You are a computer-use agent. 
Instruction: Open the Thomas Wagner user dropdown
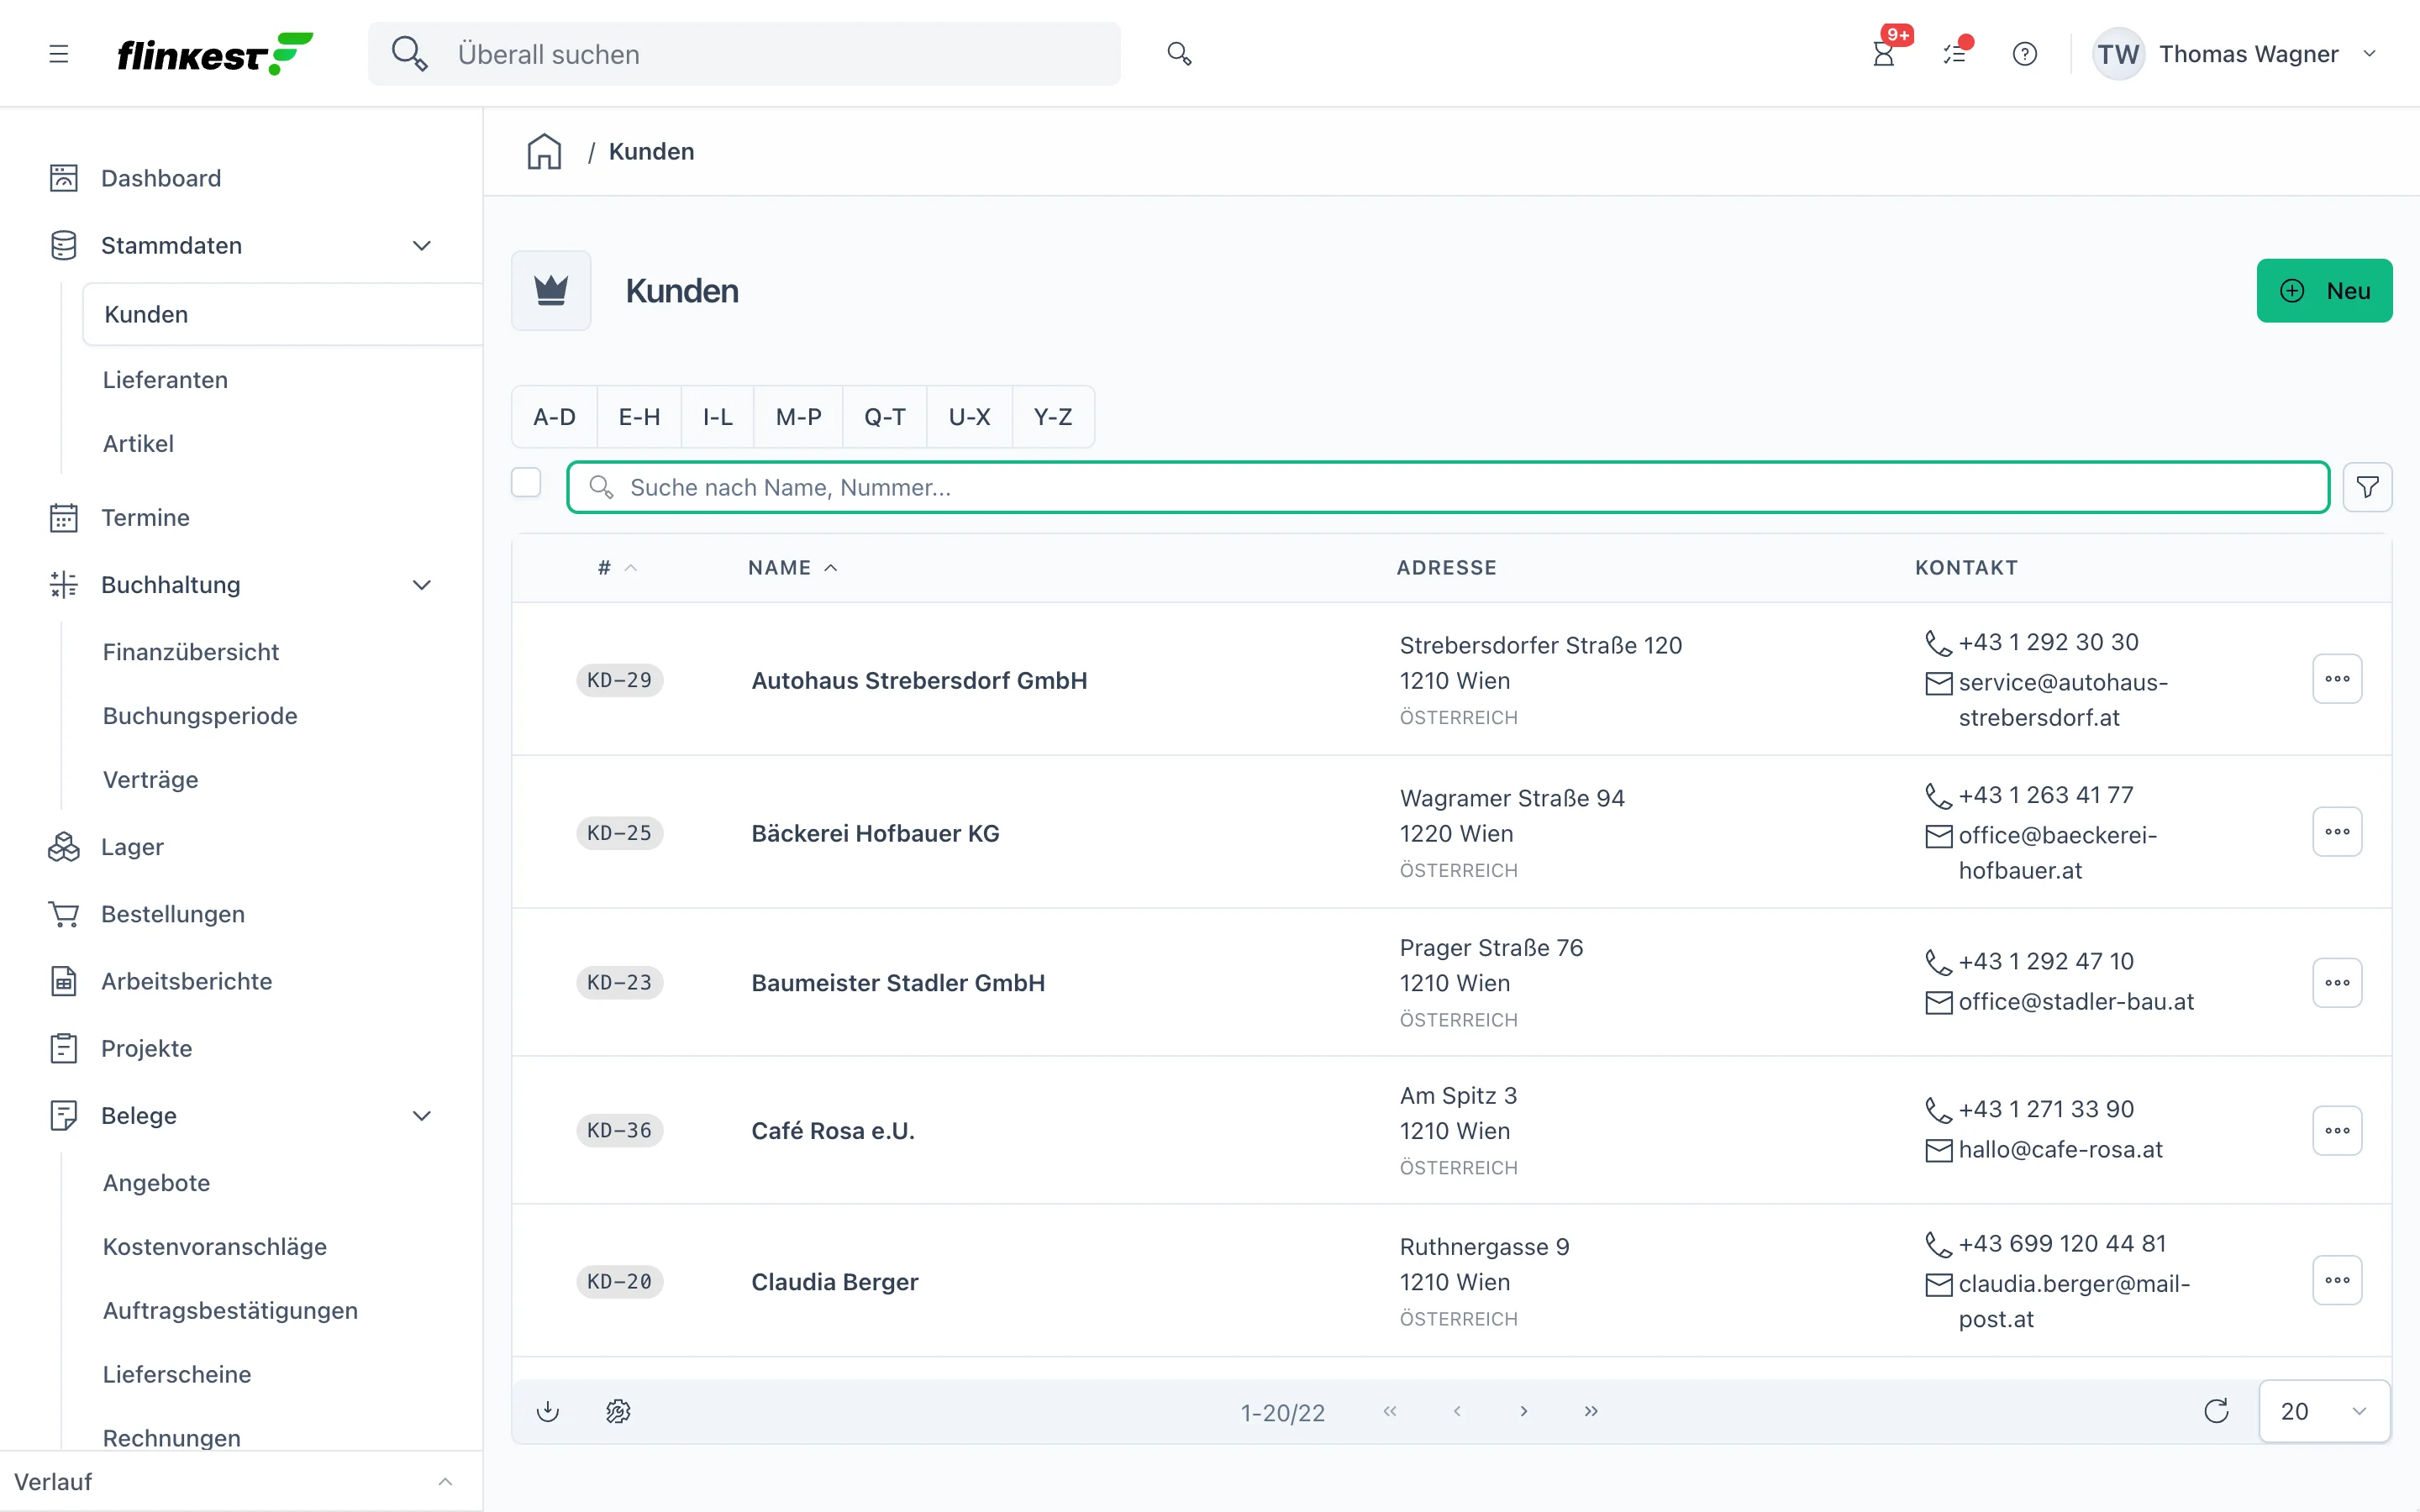(x=2236, y=54)
